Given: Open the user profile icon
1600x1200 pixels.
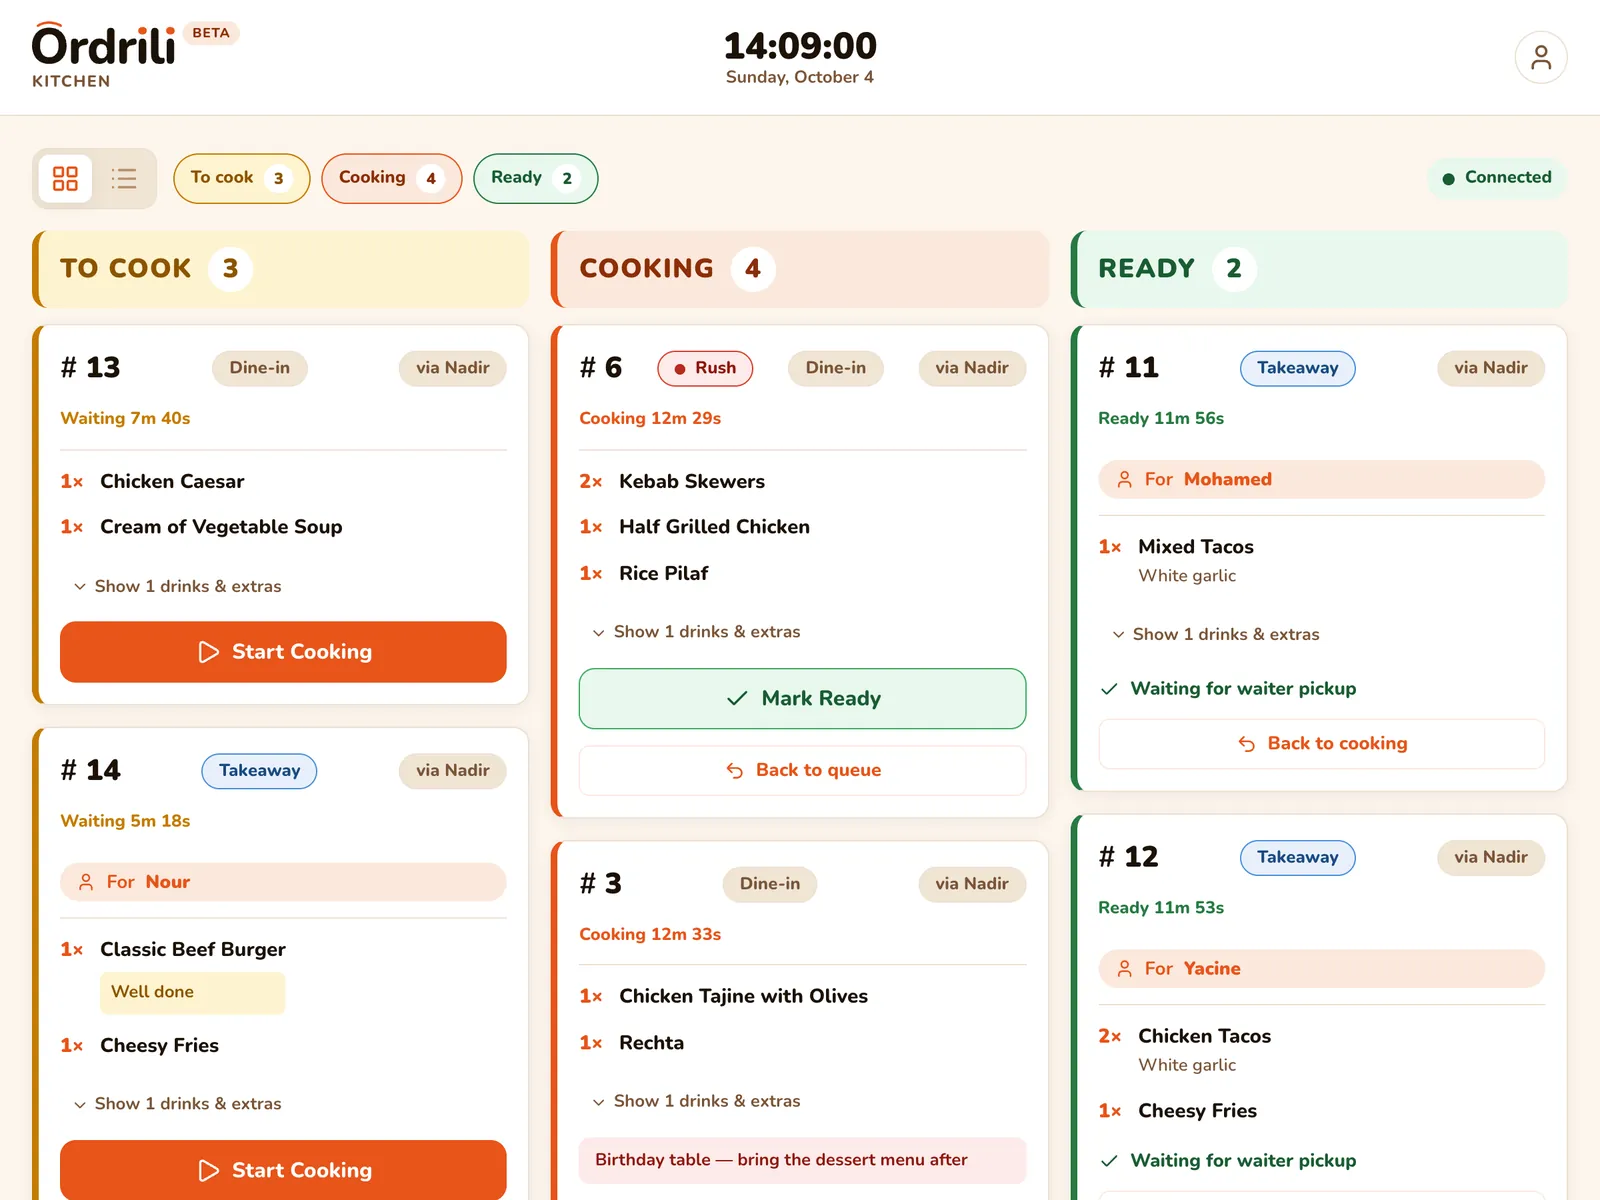Looking at the screenshot, I should pyautogui.click(x=1540, y=57).
